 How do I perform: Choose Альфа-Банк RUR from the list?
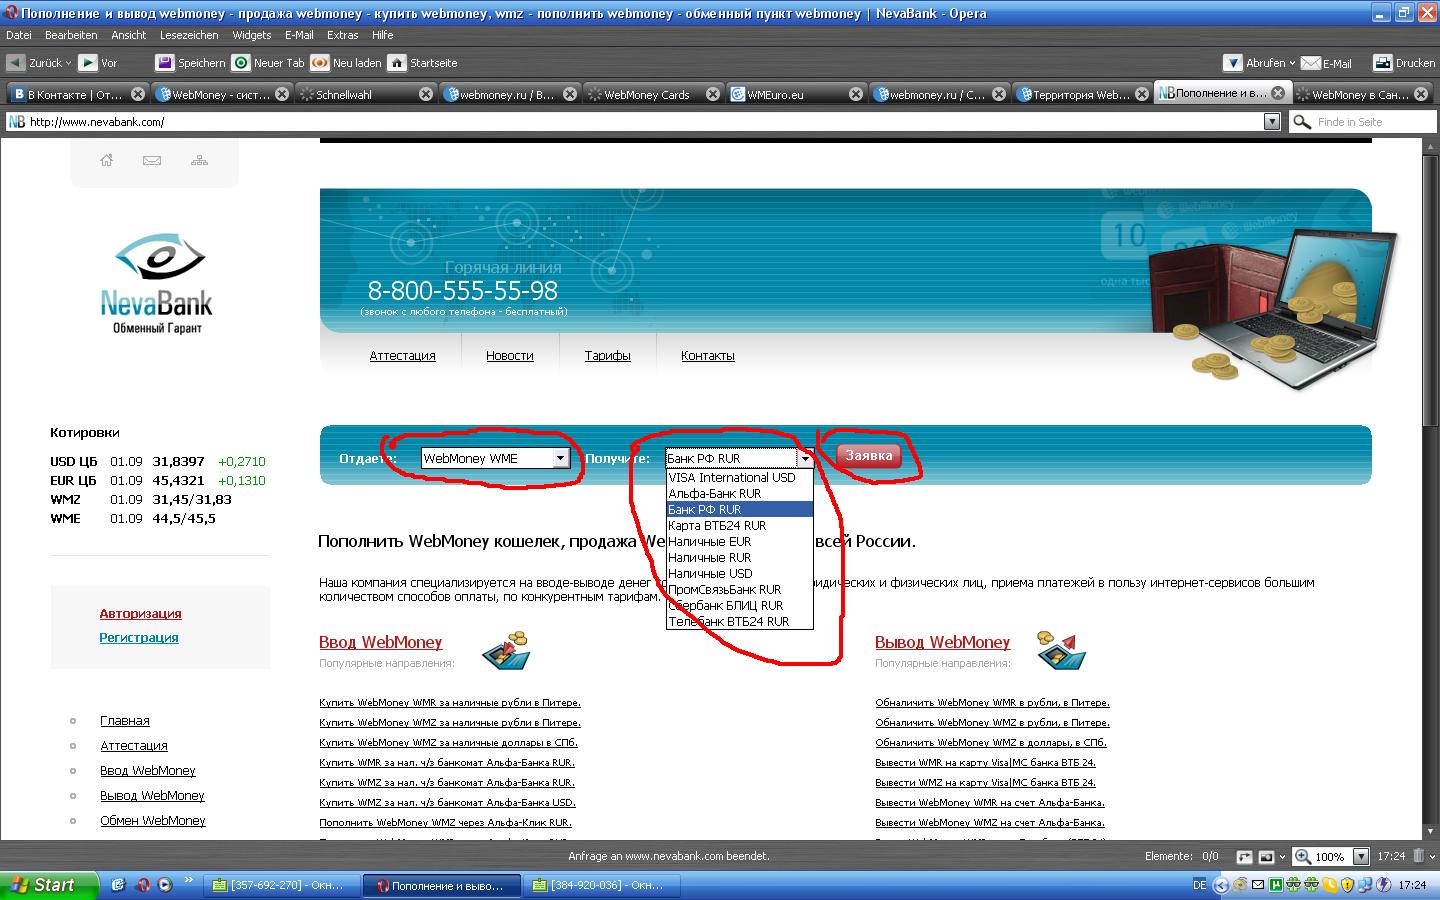coord(739,493)
